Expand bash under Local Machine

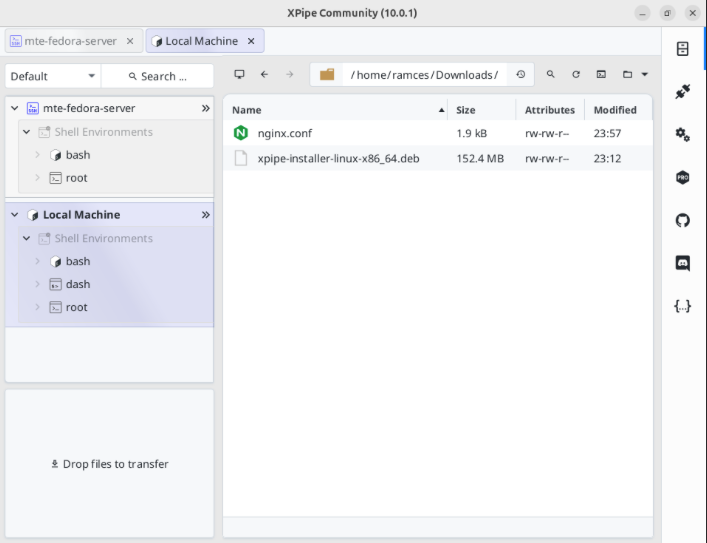coord(37,261)
